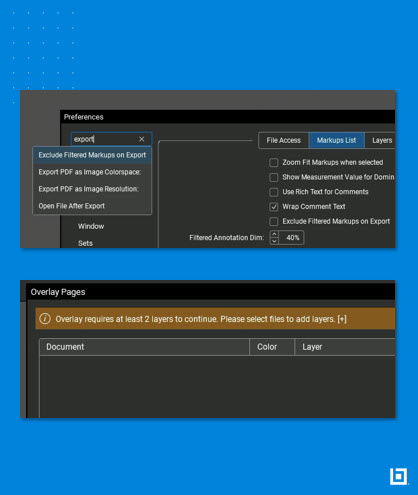Image resolution: width=418 pixels, height=495 pixels.
Task: Open the Window preferences category
Action: pos(91,226)
